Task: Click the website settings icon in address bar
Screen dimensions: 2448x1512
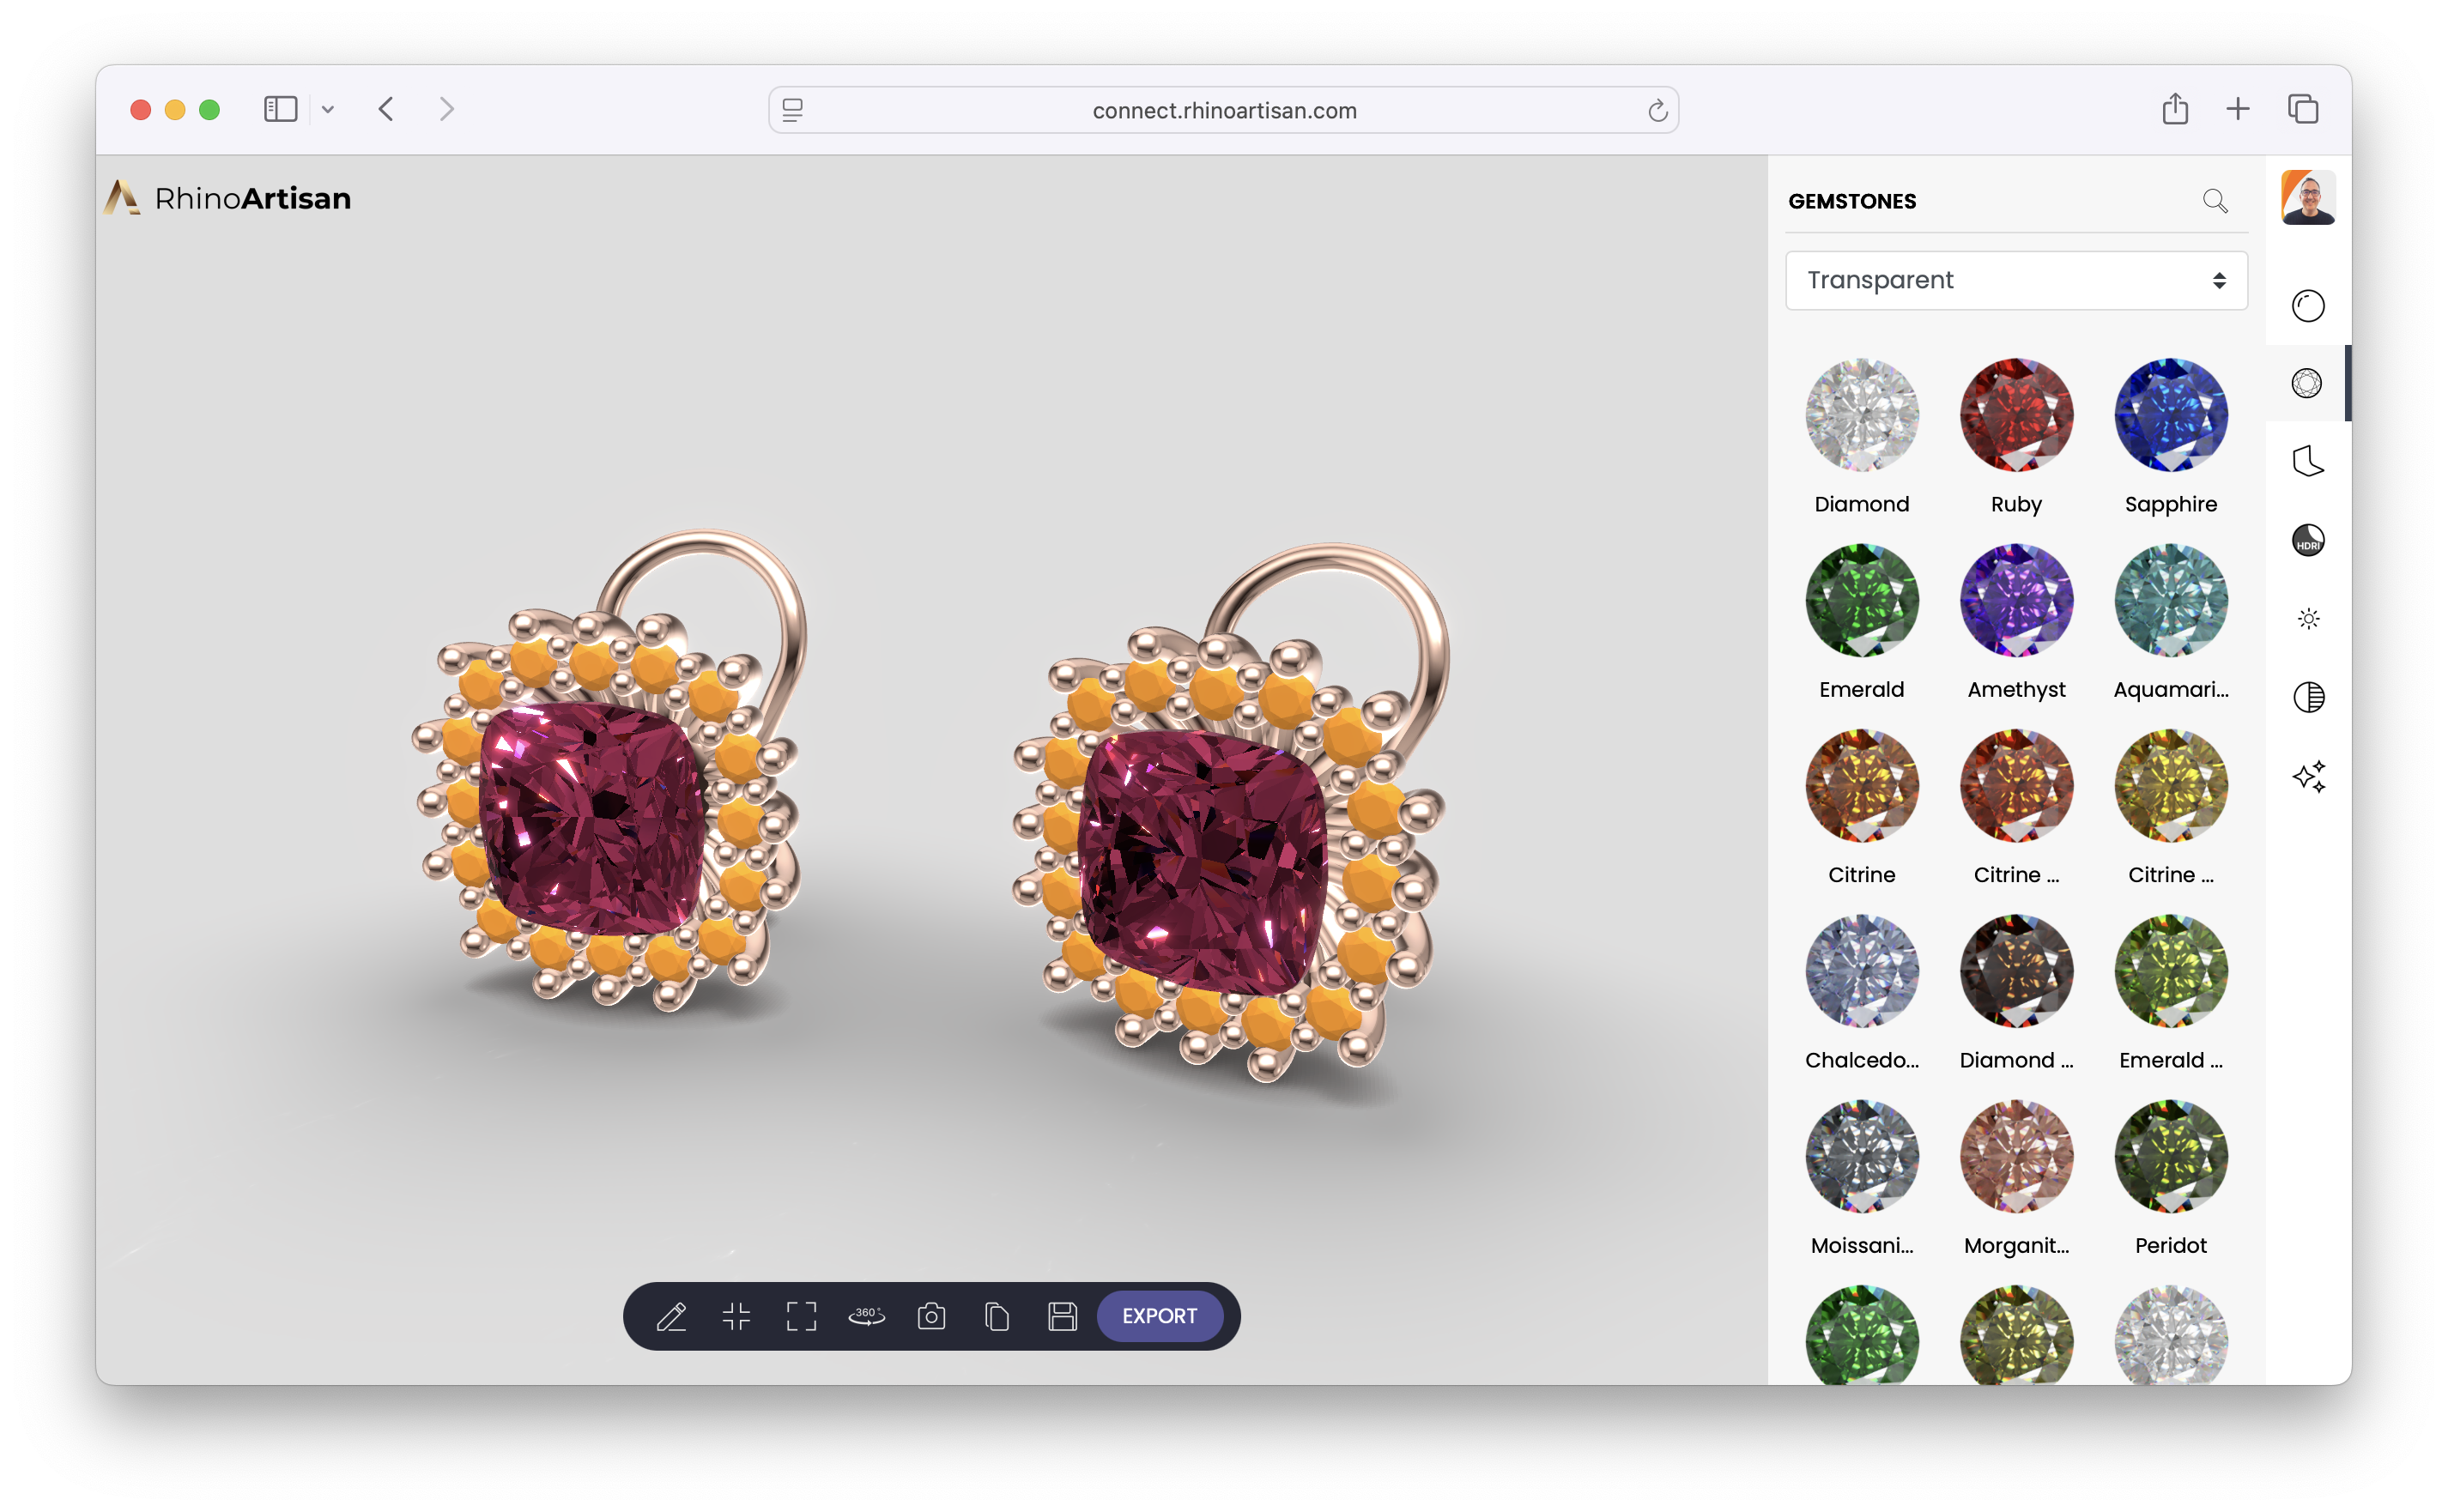Action: (792, 110)
